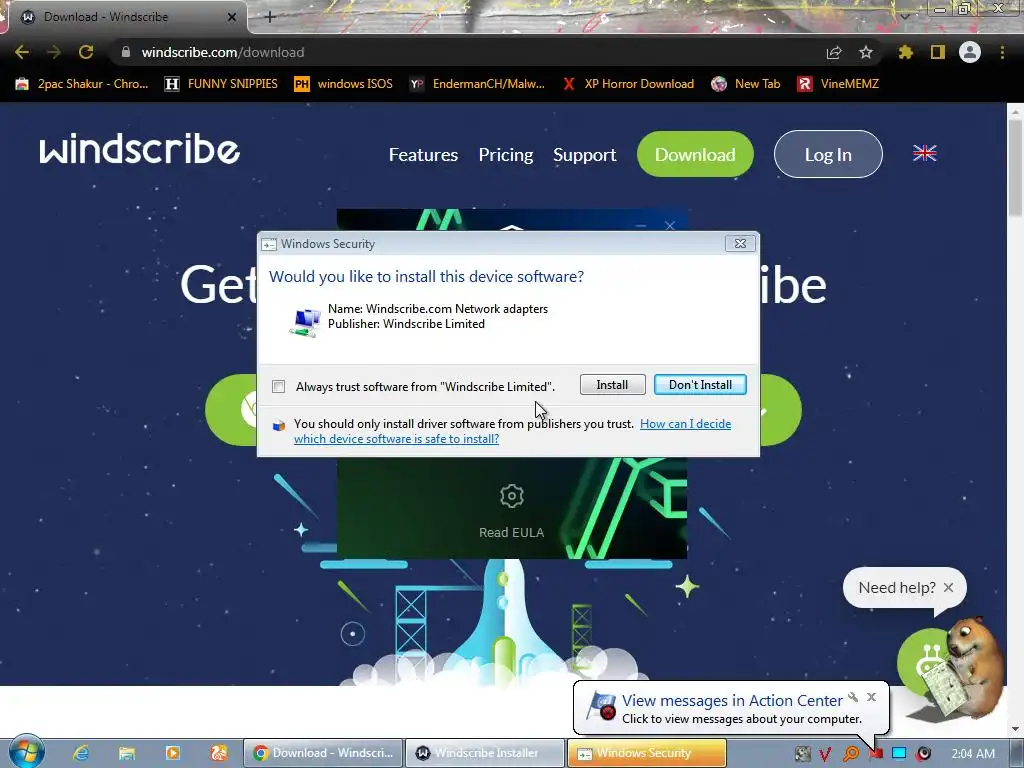This screenshot has height=768, width=1024.
Task: Click the Windscribe logo
Action: (139, 149)
